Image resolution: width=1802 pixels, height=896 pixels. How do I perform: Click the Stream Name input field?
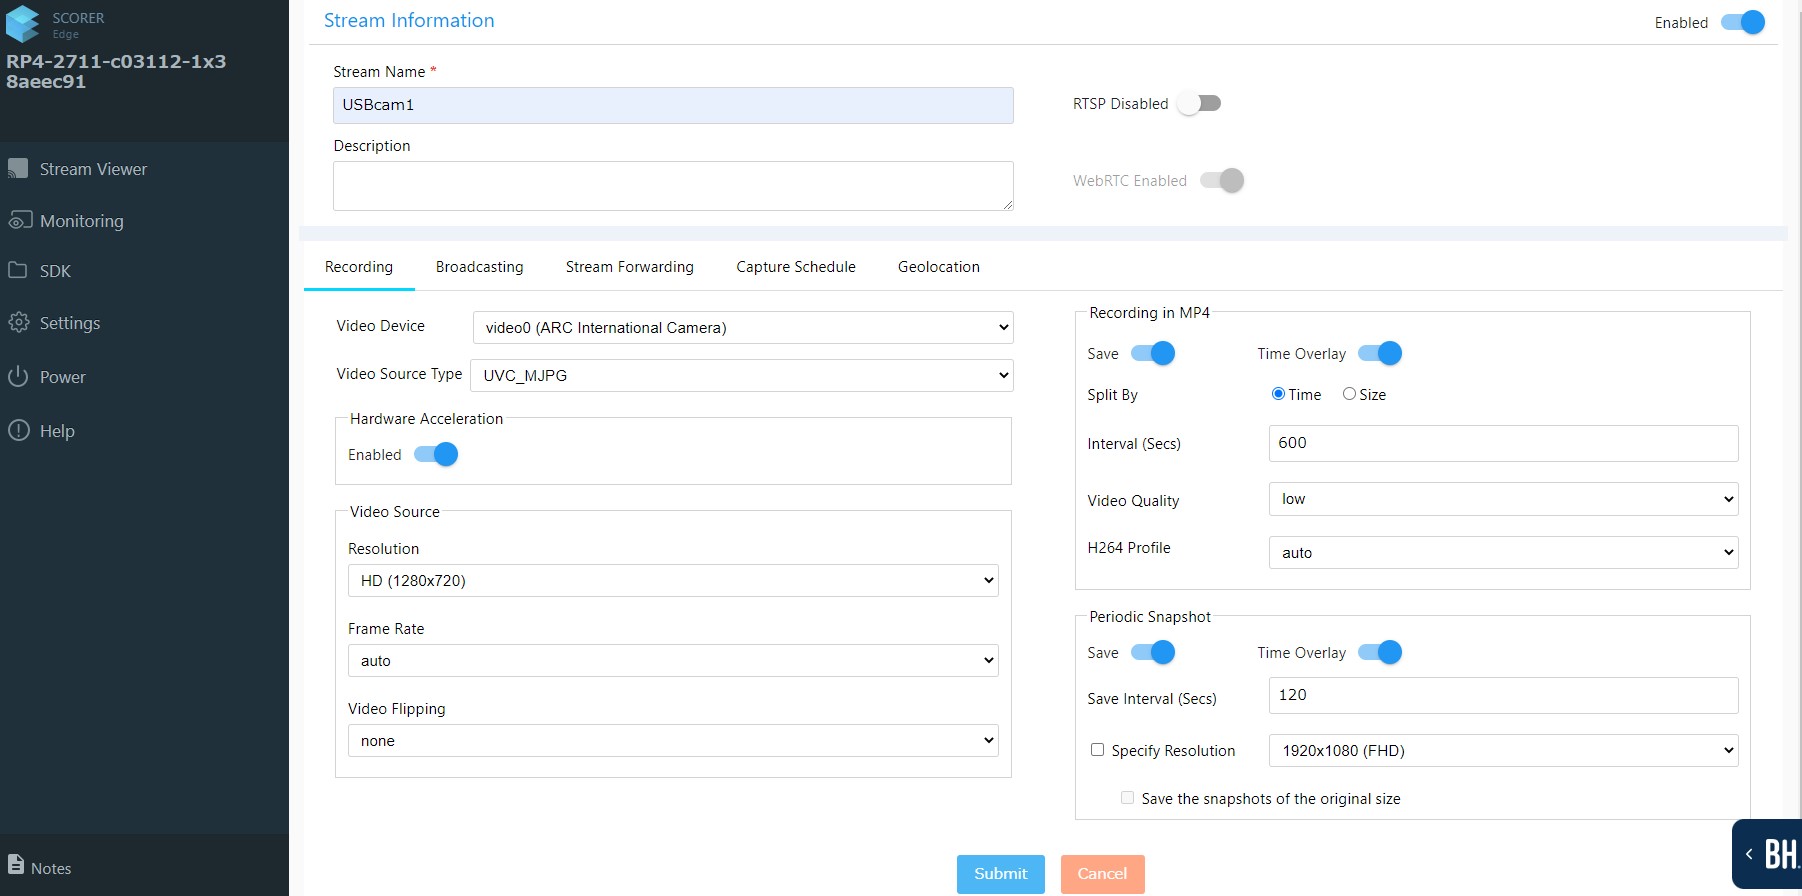point(672,105)
